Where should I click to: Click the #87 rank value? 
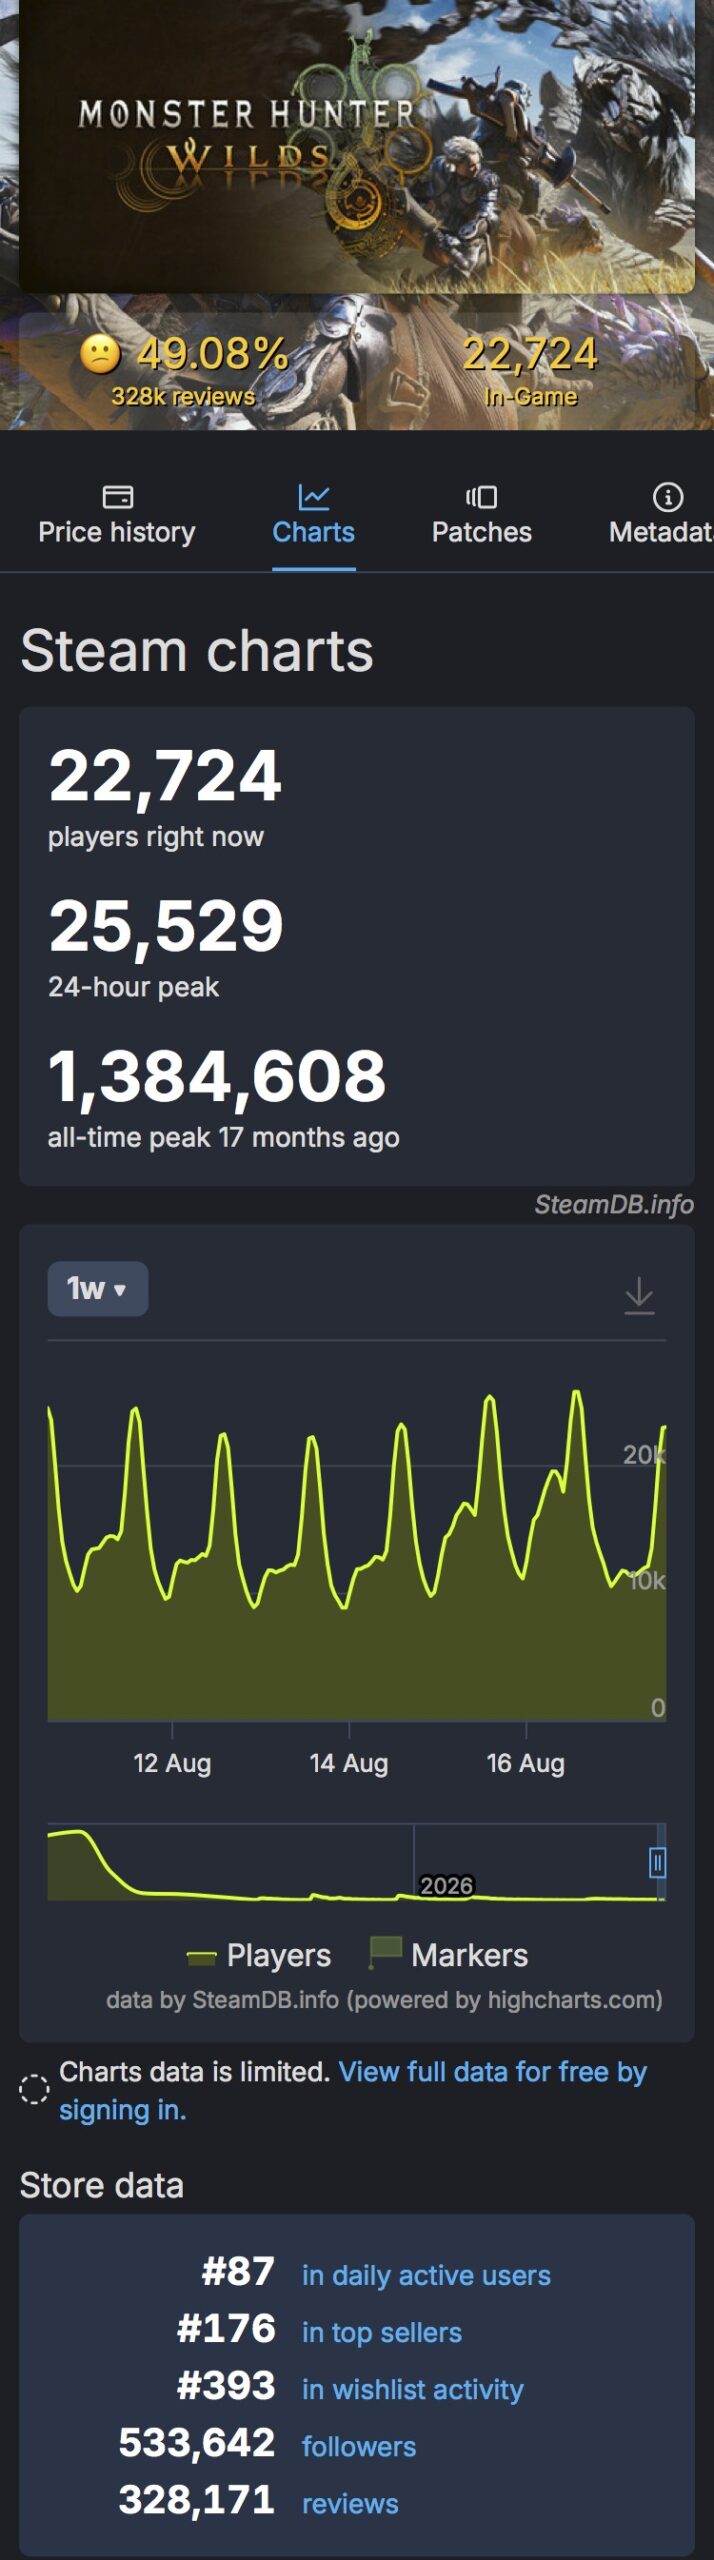tap(238, 2272)
